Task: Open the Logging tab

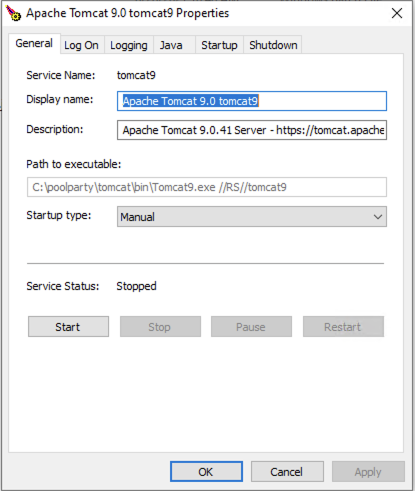Action: (129, 45)
